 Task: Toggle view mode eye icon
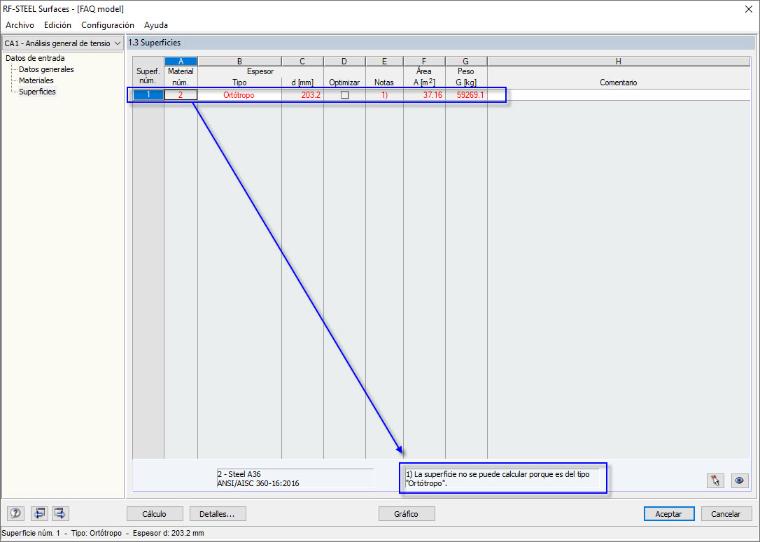(x=739, y=480)
